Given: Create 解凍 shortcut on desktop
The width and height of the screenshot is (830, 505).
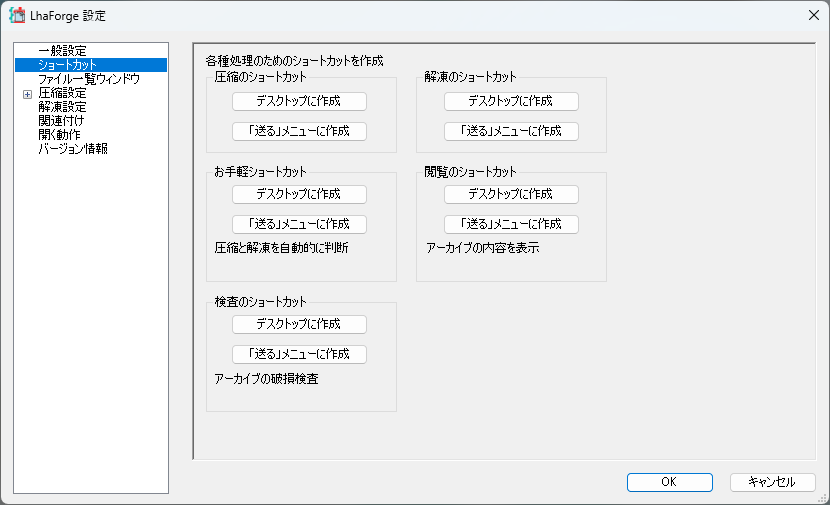Looking at the screenshot, I should 511,101.
